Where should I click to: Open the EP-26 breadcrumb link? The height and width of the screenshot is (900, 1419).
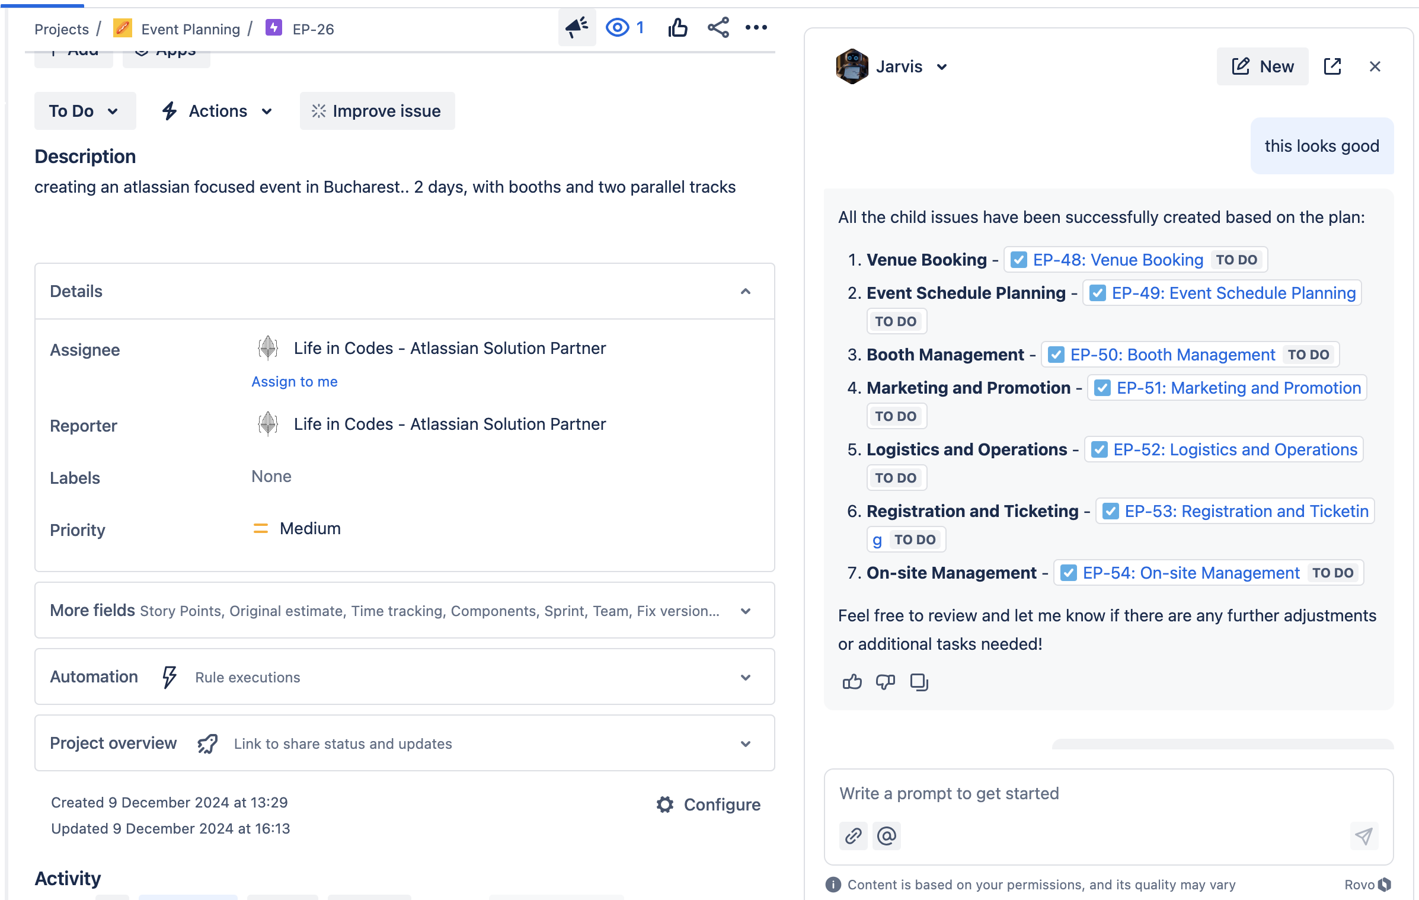click(313, 29)
